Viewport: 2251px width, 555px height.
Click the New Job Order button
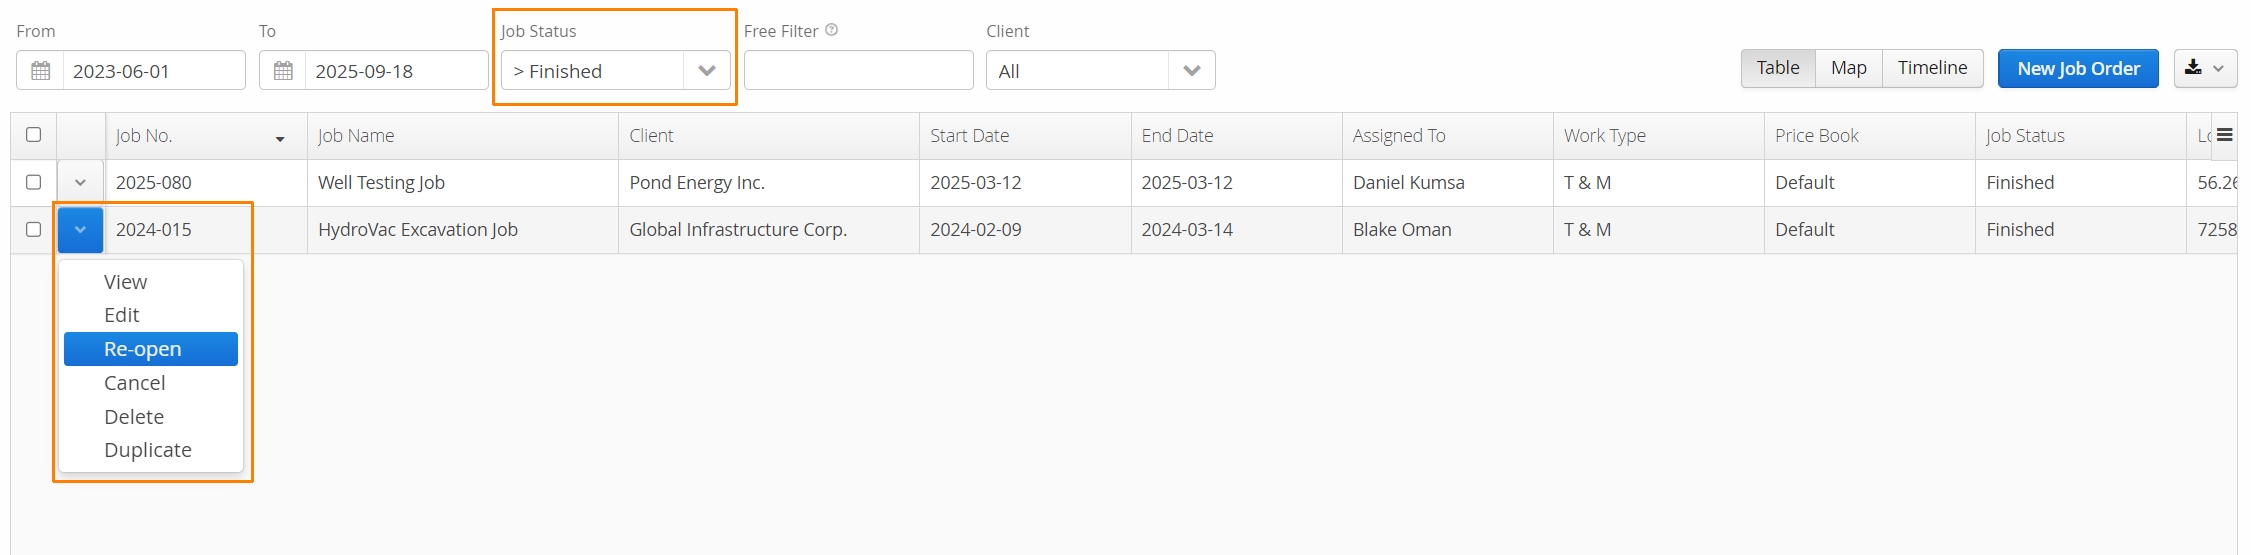(2078, 69)
